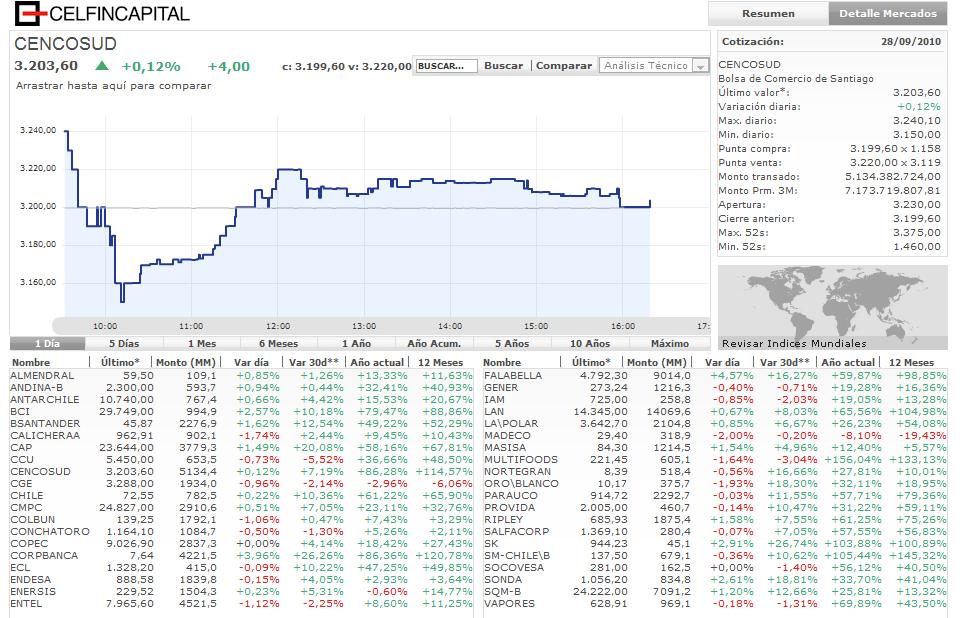Select the RIPLEY stock row
The image size is (973, 618).
click(x=715, y=519)
